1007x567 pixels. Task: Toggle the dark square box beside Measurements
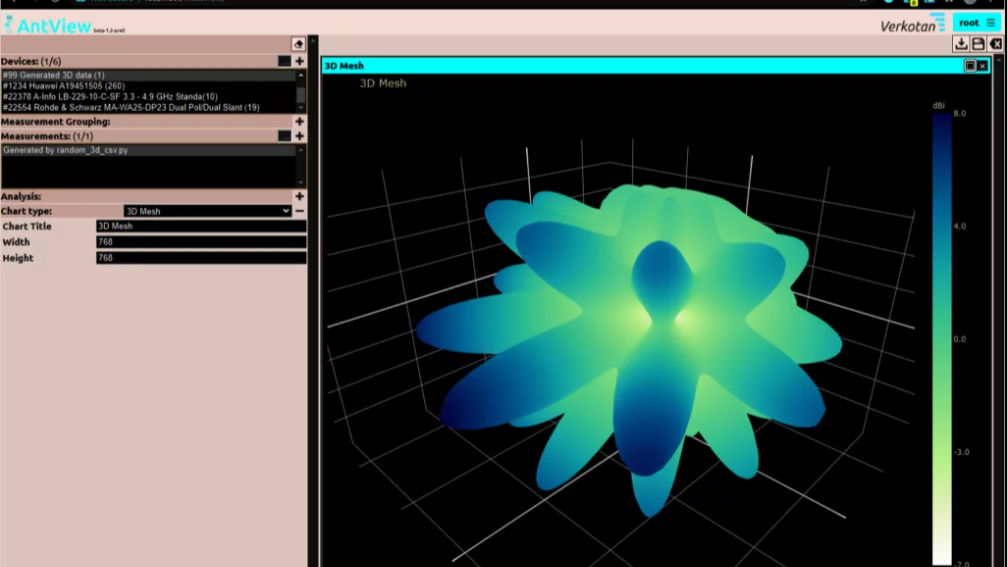[x=284, y=136]
